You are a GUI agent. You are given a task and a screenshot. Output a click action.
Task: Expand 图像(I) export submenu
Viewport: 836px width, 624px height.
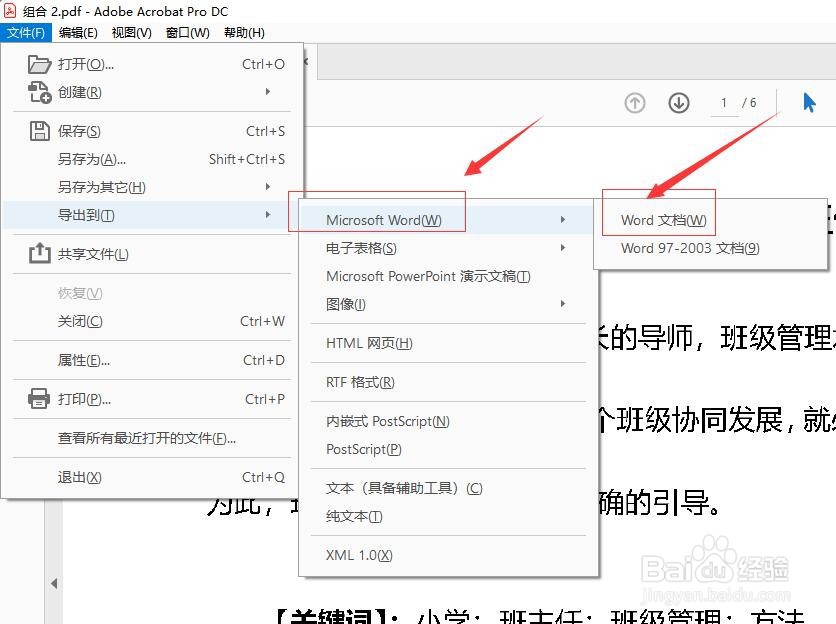[x=447, y=304]
